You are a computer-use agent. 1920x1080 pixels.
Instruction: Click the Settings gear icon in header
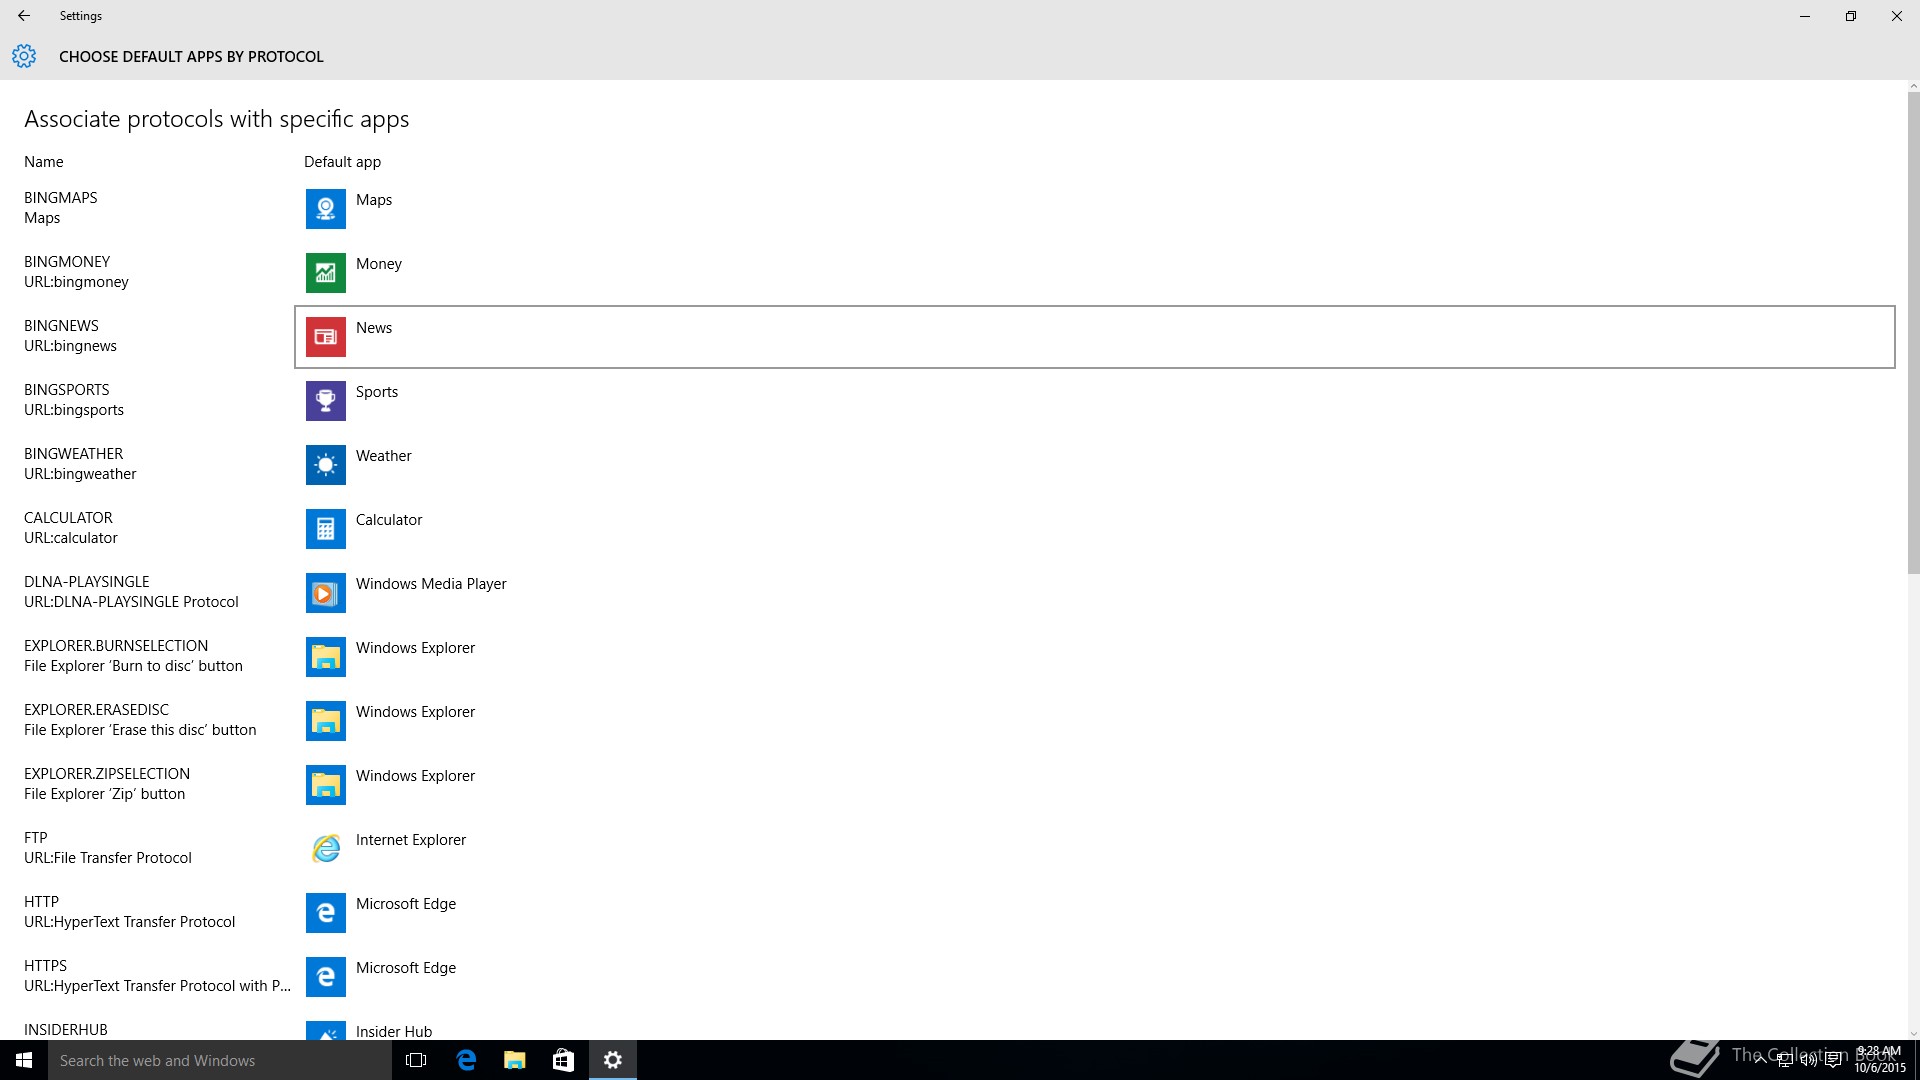pyautogui.click(x=24, y=56)
